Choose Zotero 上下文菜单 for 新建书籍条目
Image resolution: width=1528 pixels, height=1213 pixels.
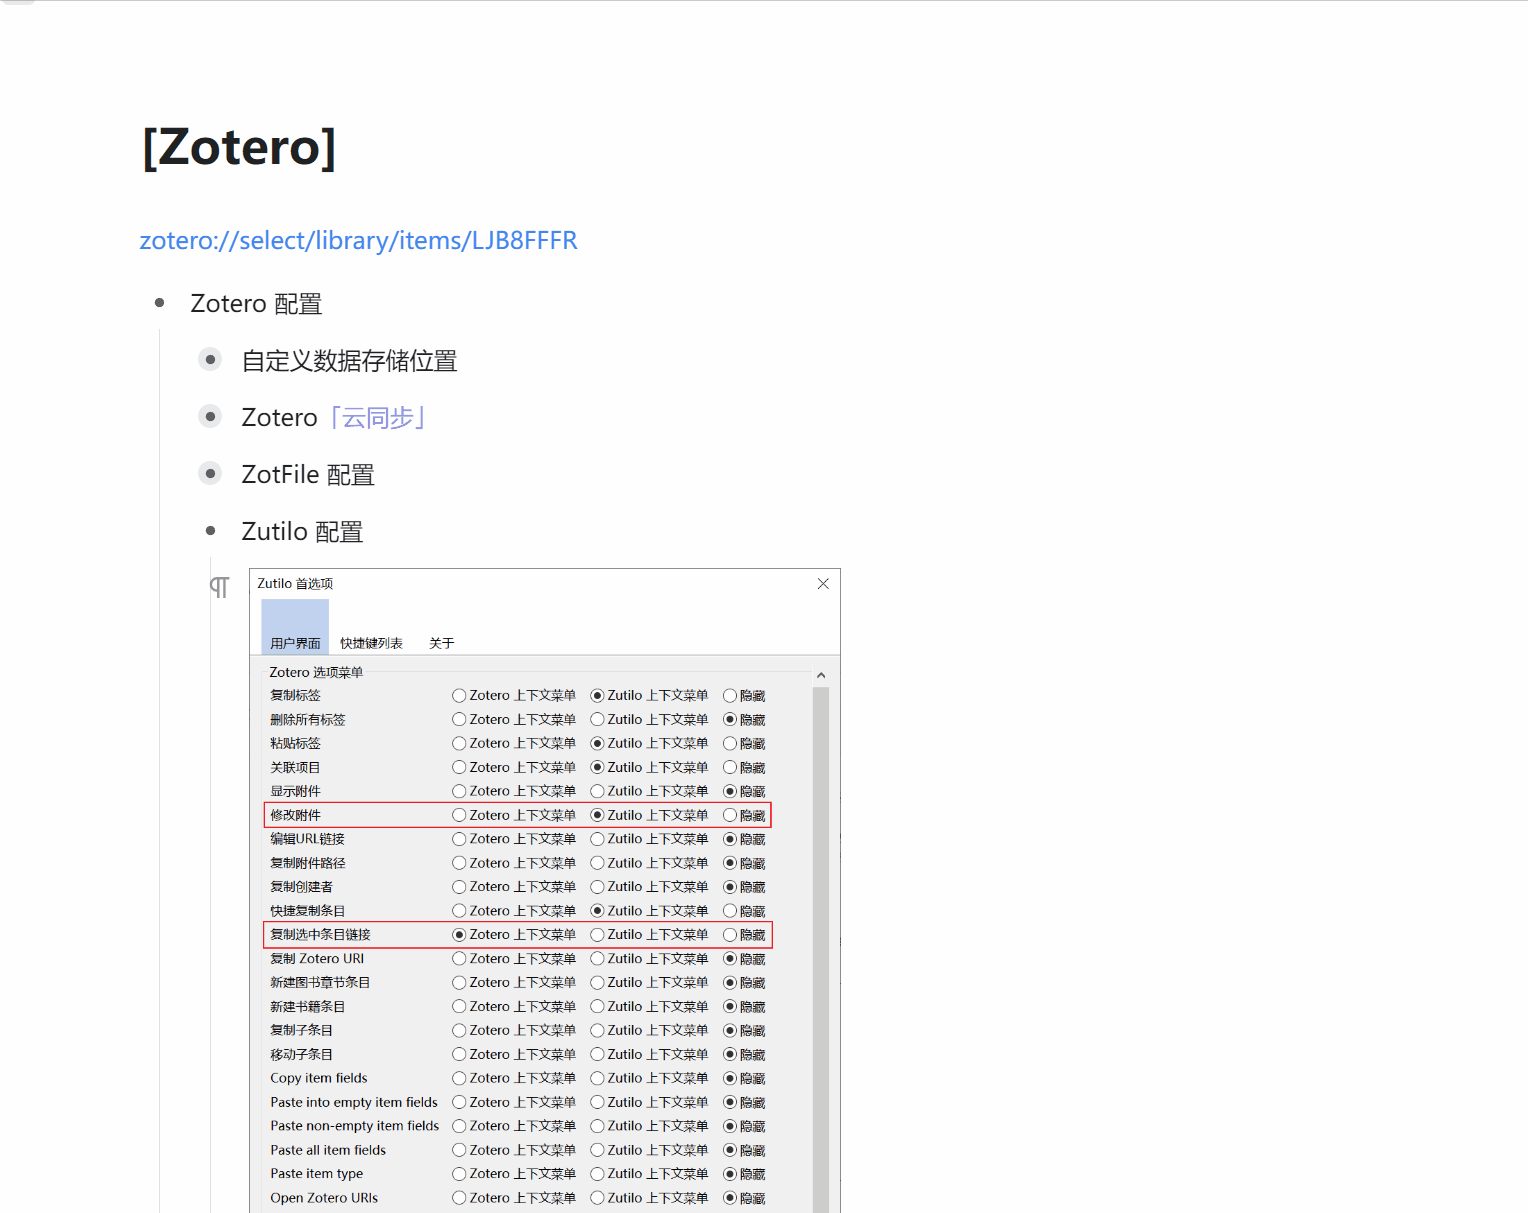[x=459, y=1006]
